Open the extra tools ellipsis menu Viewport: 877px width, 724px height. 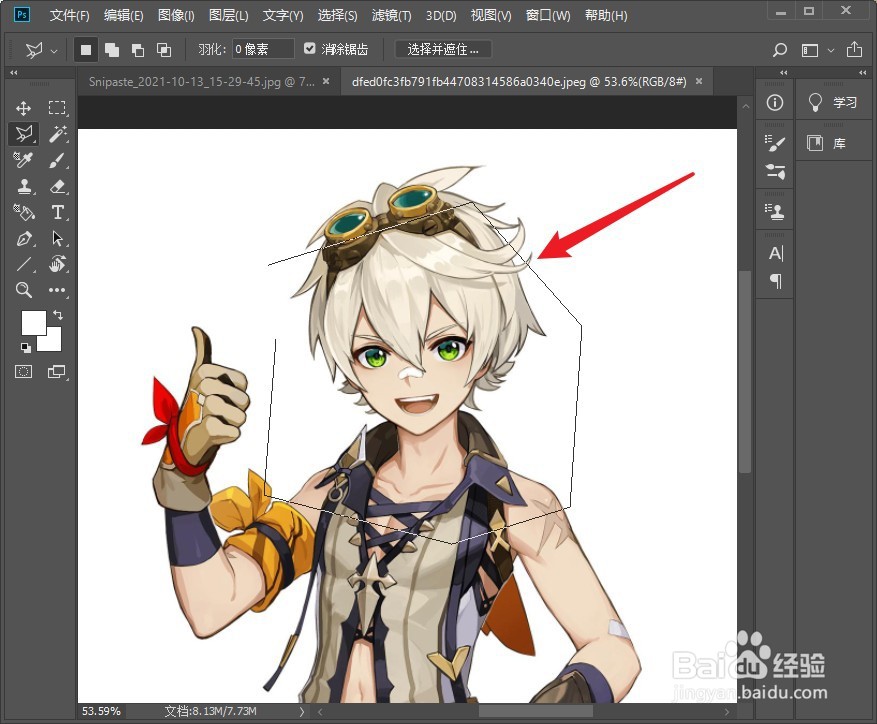coord(57,290)
